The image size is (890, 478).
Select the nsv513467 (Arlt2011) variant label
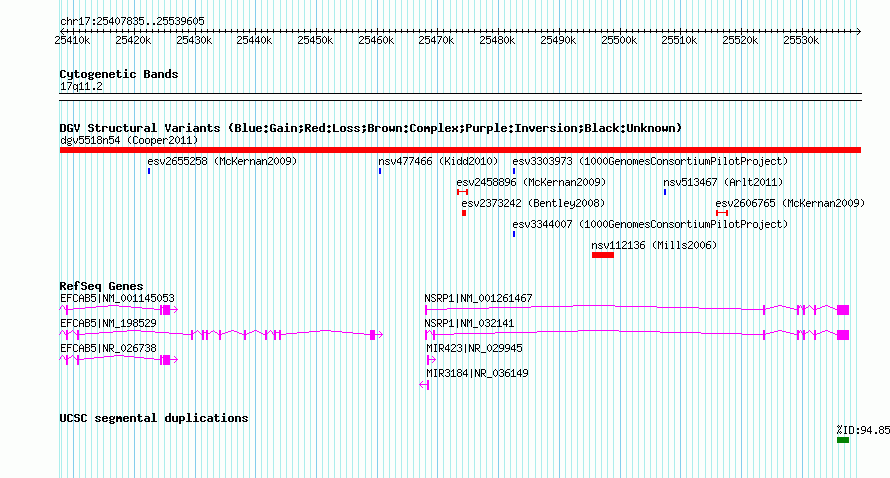(723, 182)
